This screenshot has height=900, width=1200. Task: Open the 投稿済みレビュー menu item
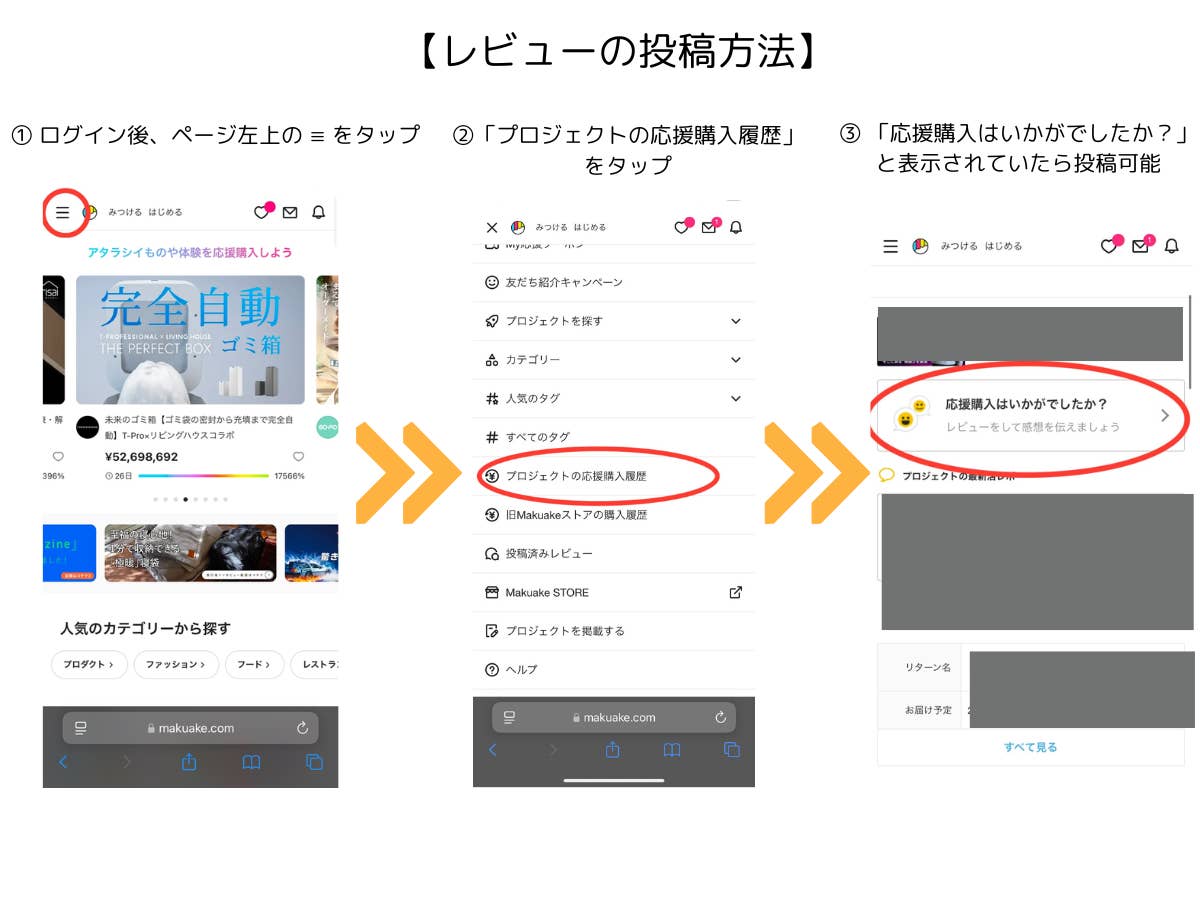click(549, 553)
